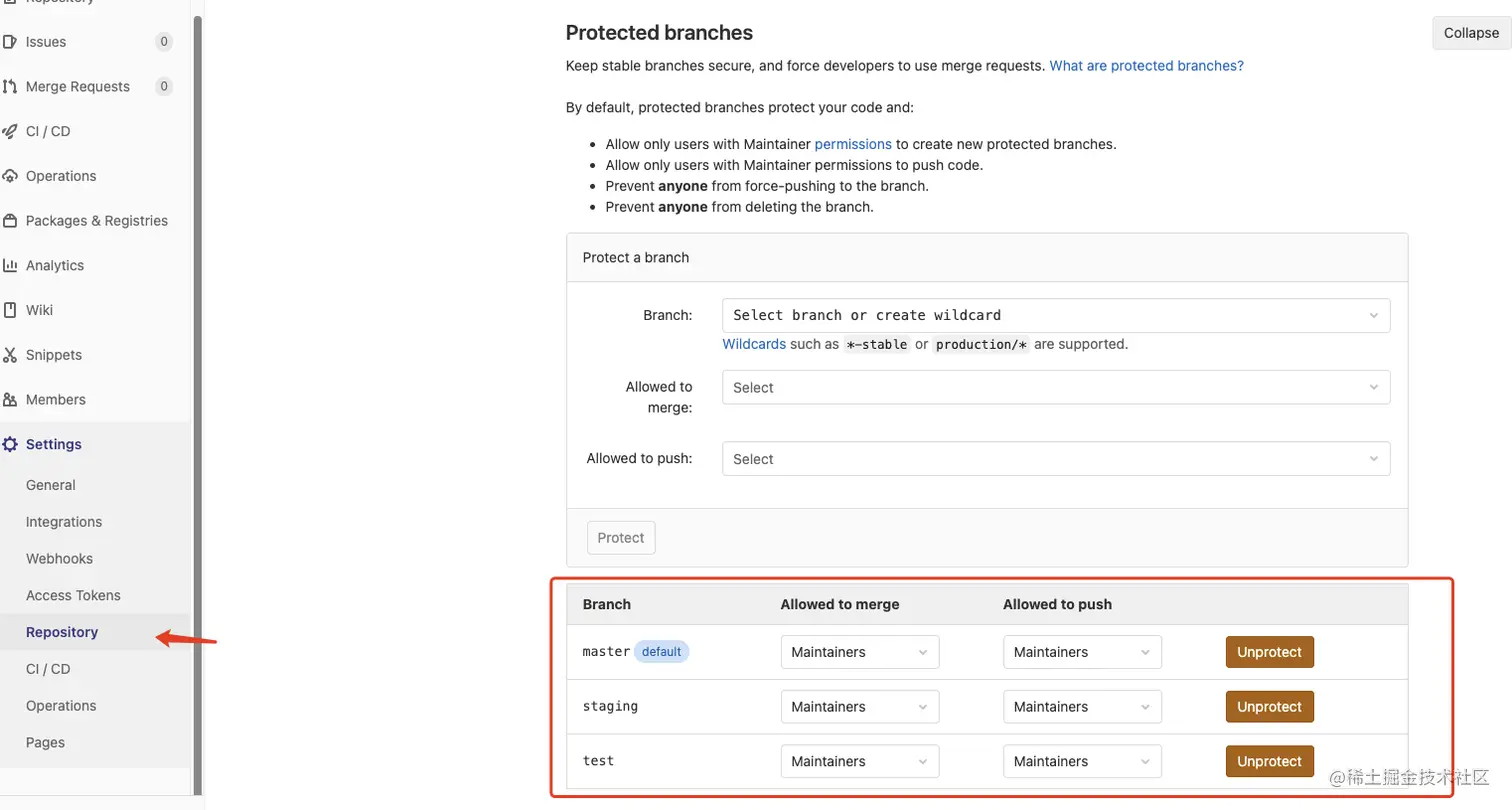Expand the Allowed to merge Select dropdown
This screenshot has height=810, width=1512.
click(x=1055, y=388)
